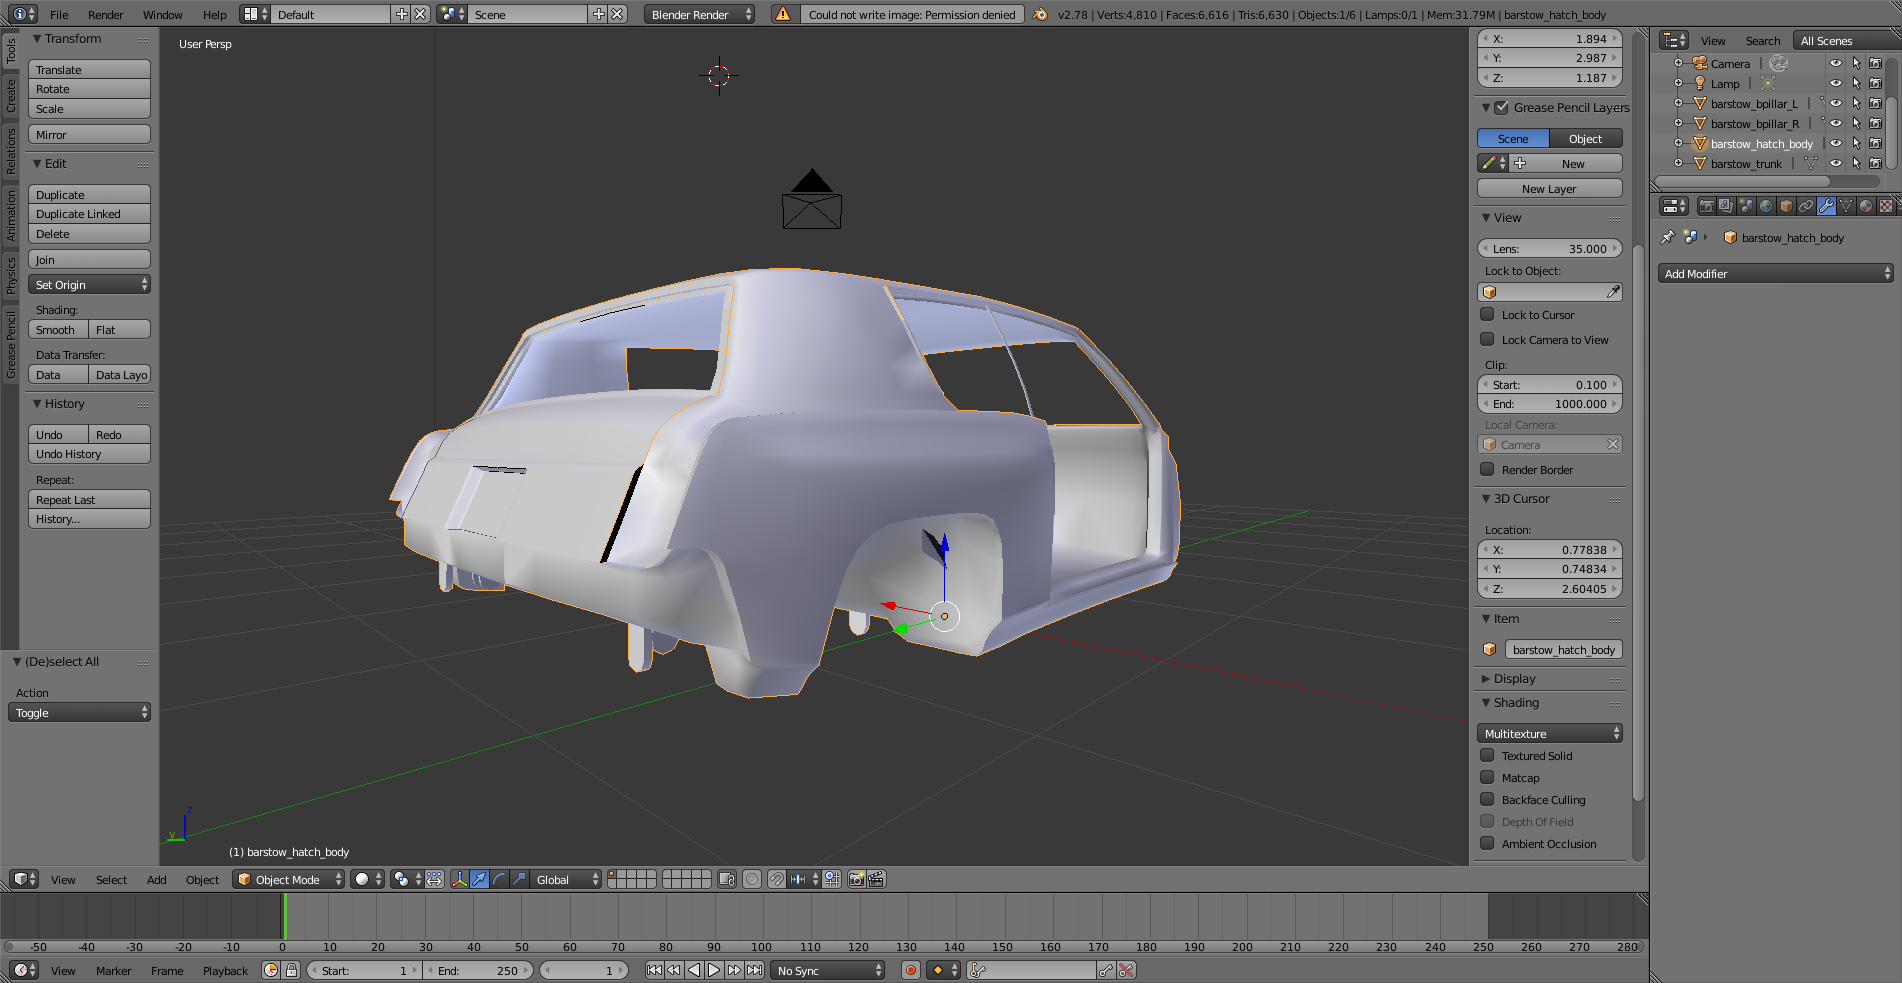
Task: Turn on Ambient Occlusion checkbox
Action: pos(1487,843)
